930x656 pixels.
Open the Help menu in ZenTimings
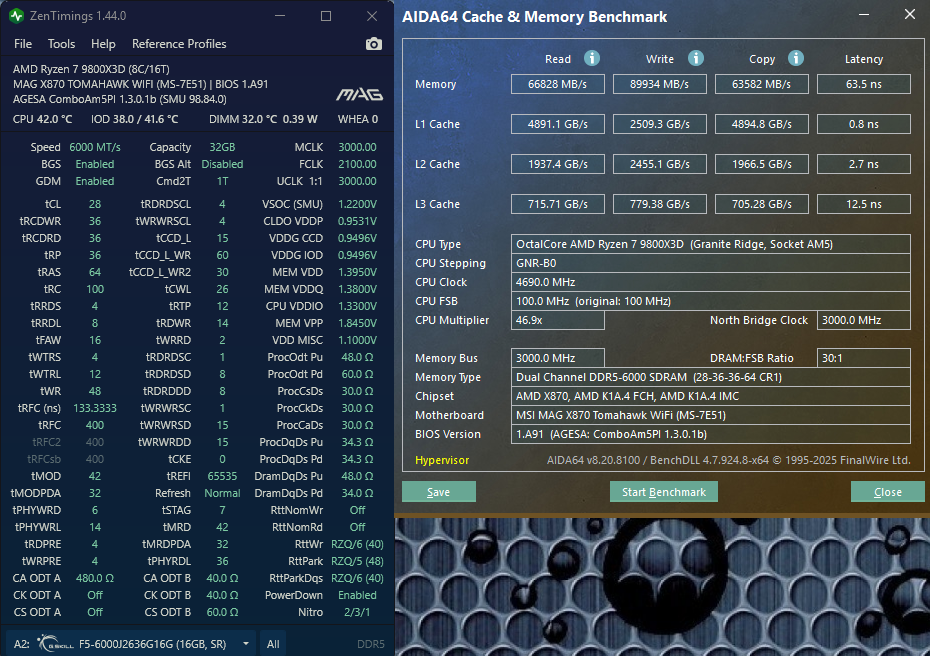(103, 44)
